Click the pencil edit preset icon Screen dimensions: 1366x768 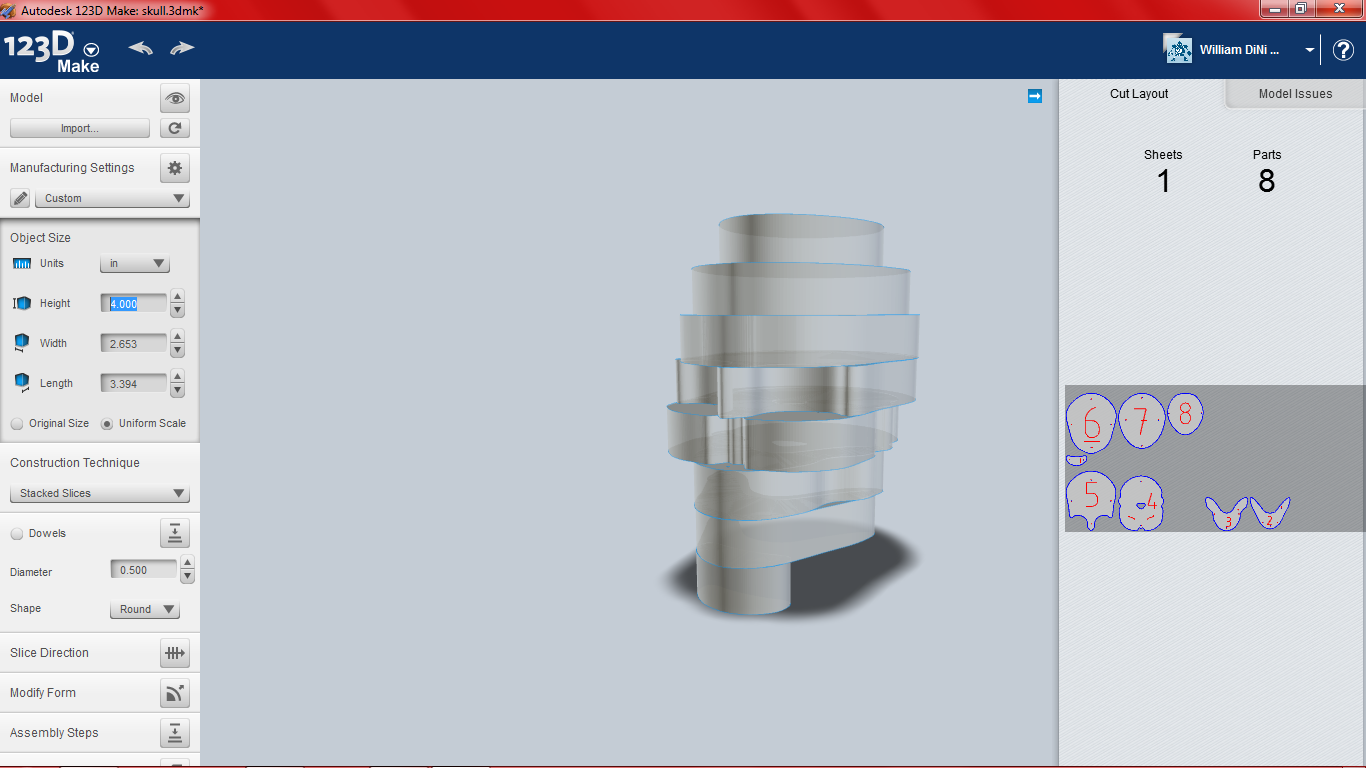(x=20, y=198)
